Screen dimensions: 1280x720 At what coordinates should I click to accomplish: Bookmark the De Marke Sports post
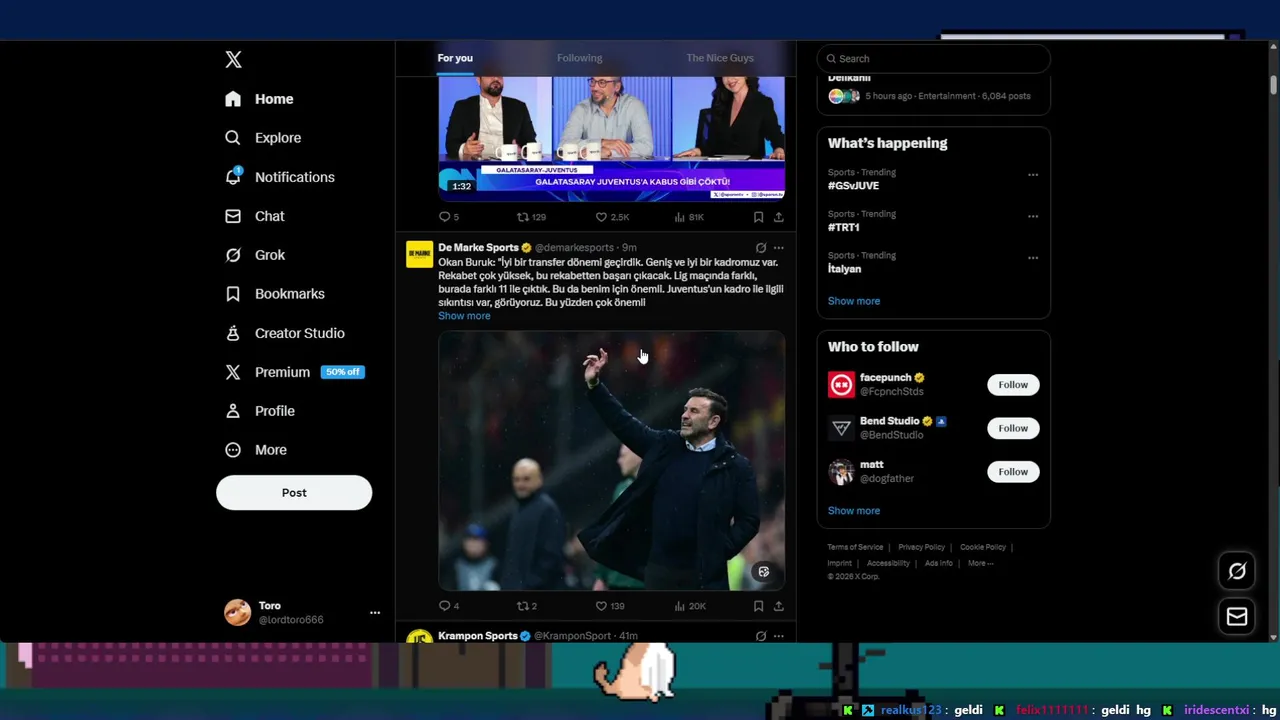point(758,606)
